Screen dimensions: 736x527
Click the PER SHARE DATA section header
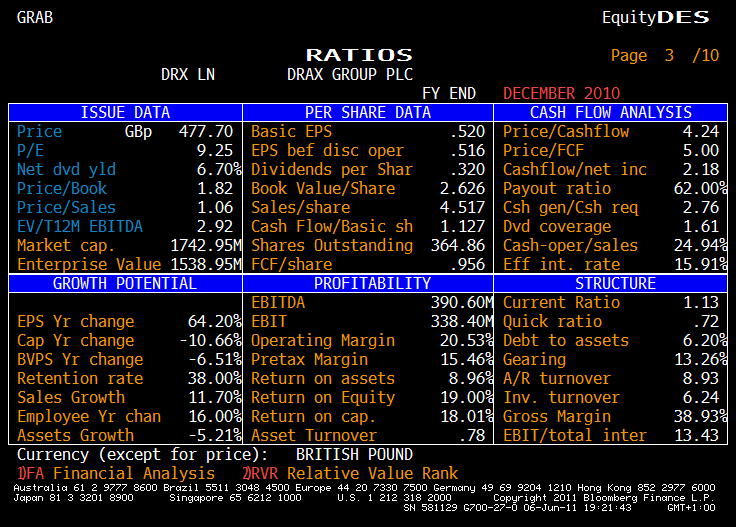[368, 113]
